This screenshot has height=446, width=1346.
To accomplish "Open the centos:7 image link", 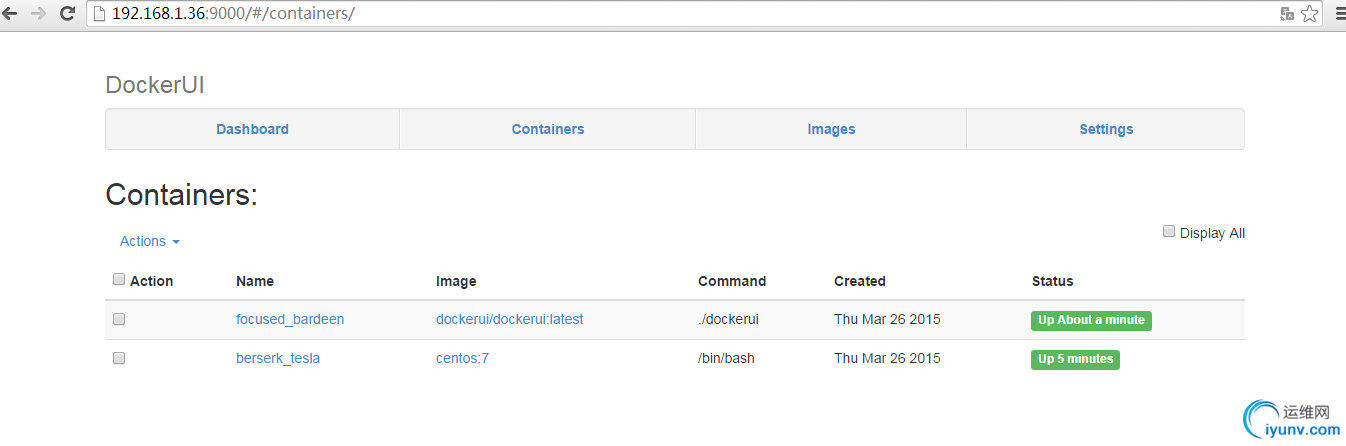I will pos(462,358).
